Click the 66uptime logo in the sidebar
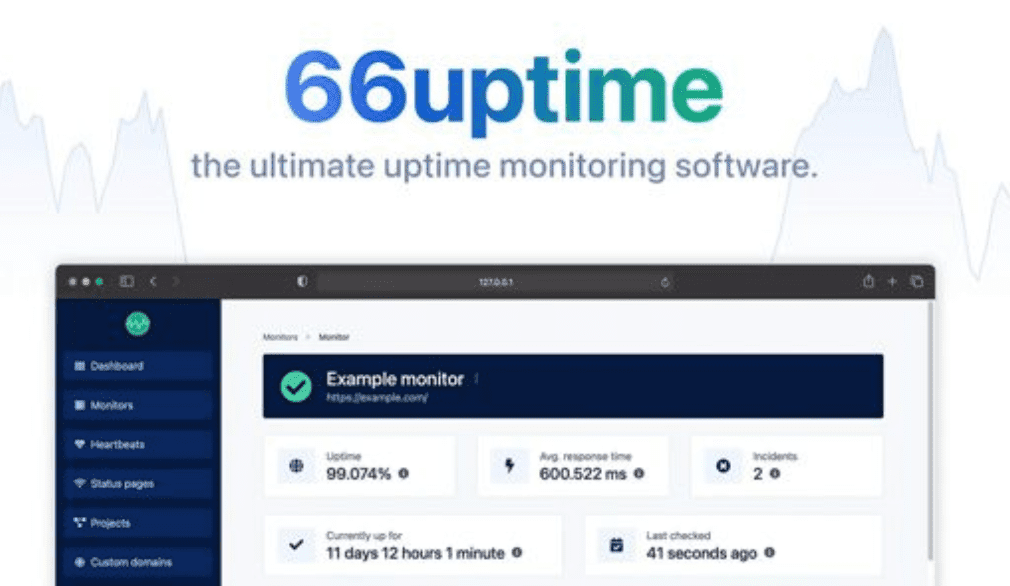This screenshot has width=1010, height=586. (137, 324)
